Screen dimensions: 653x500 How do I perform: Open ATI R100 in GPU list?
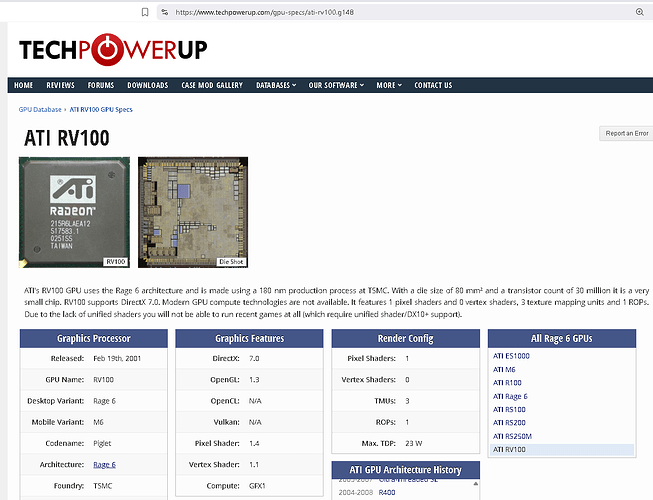507,383
